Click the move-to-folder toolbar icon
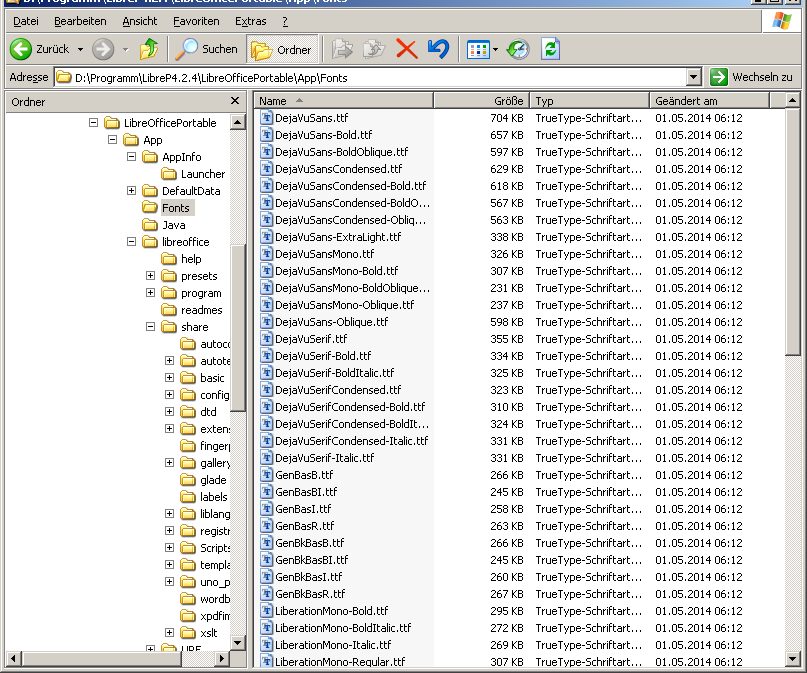807x673 pixels. (x=342, y=49)
